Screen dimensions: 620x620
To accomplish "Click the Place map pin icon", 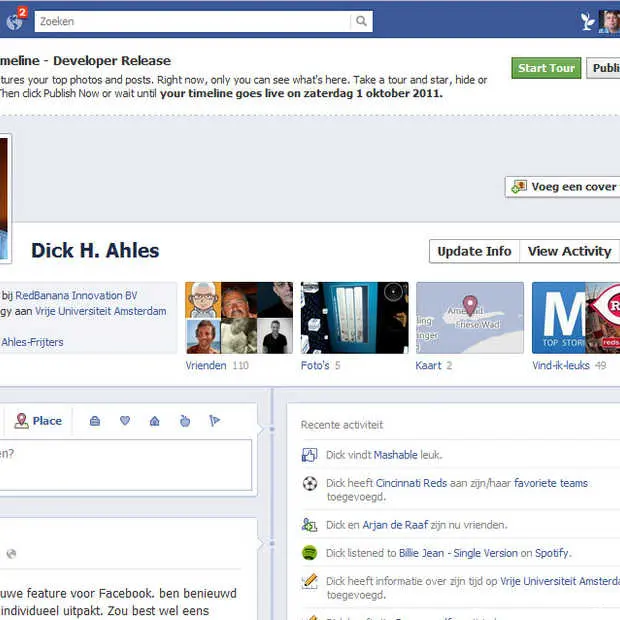I will pos(21,421).
